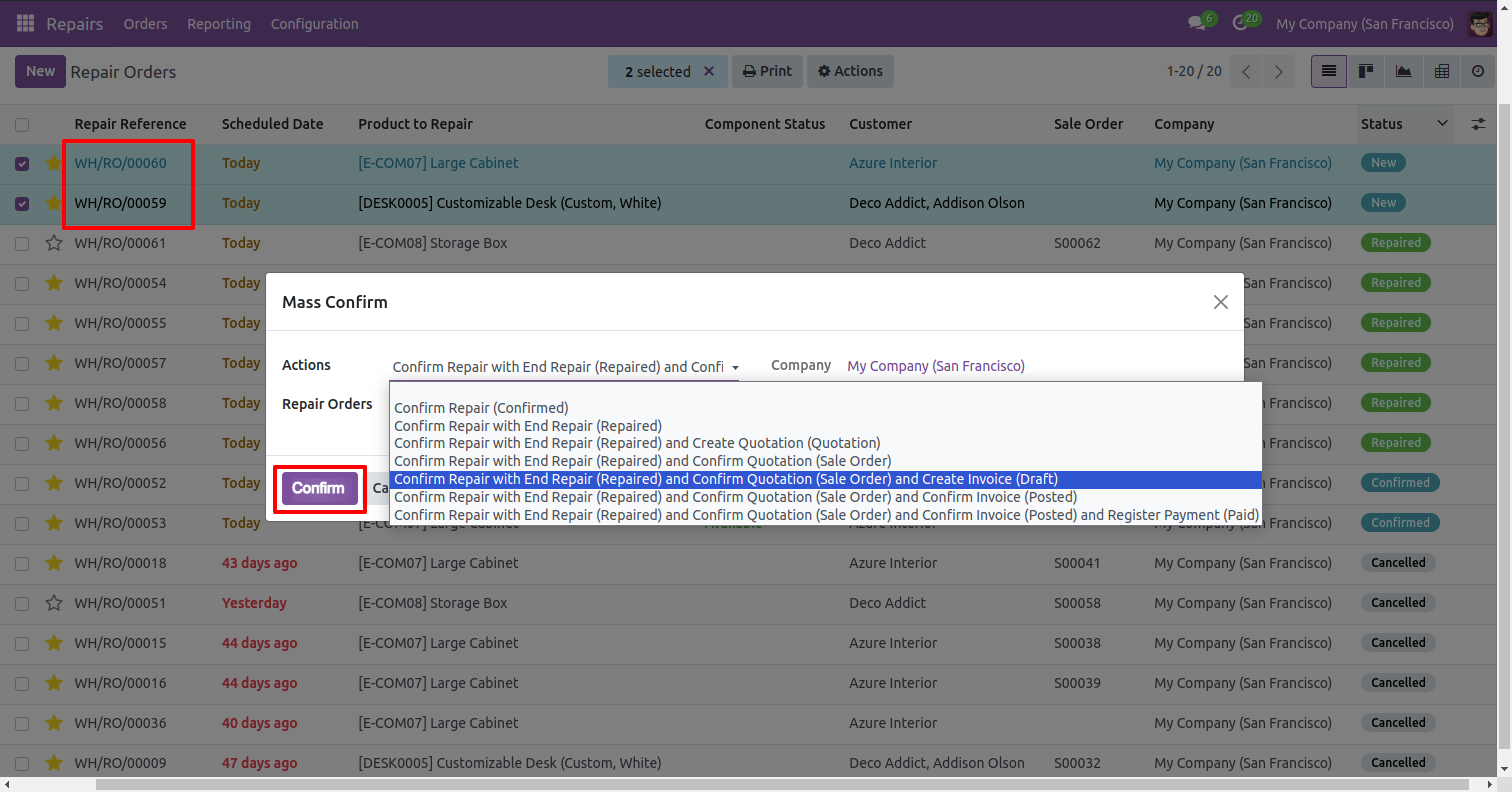Click the New repair order button
The width and height of the screenshot is (1512, 792).
pos(40,72)
